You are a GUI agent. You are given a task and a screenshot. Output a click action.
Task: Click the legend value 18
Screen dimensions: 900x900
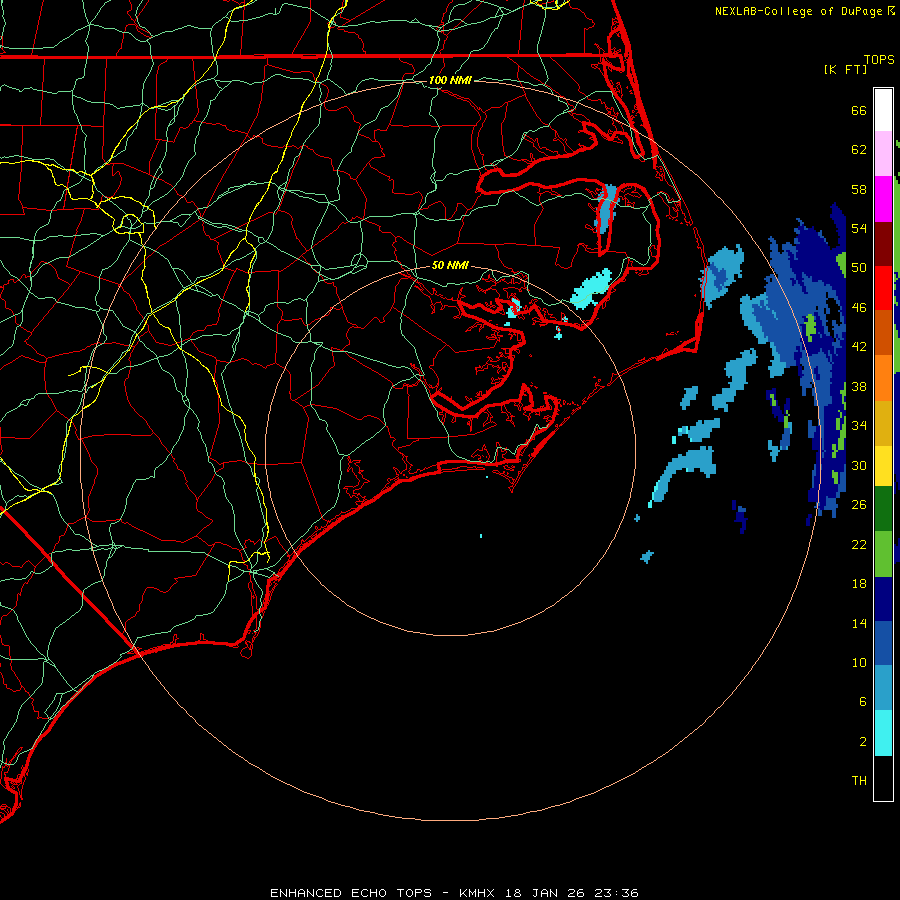[x=859, y=584]
